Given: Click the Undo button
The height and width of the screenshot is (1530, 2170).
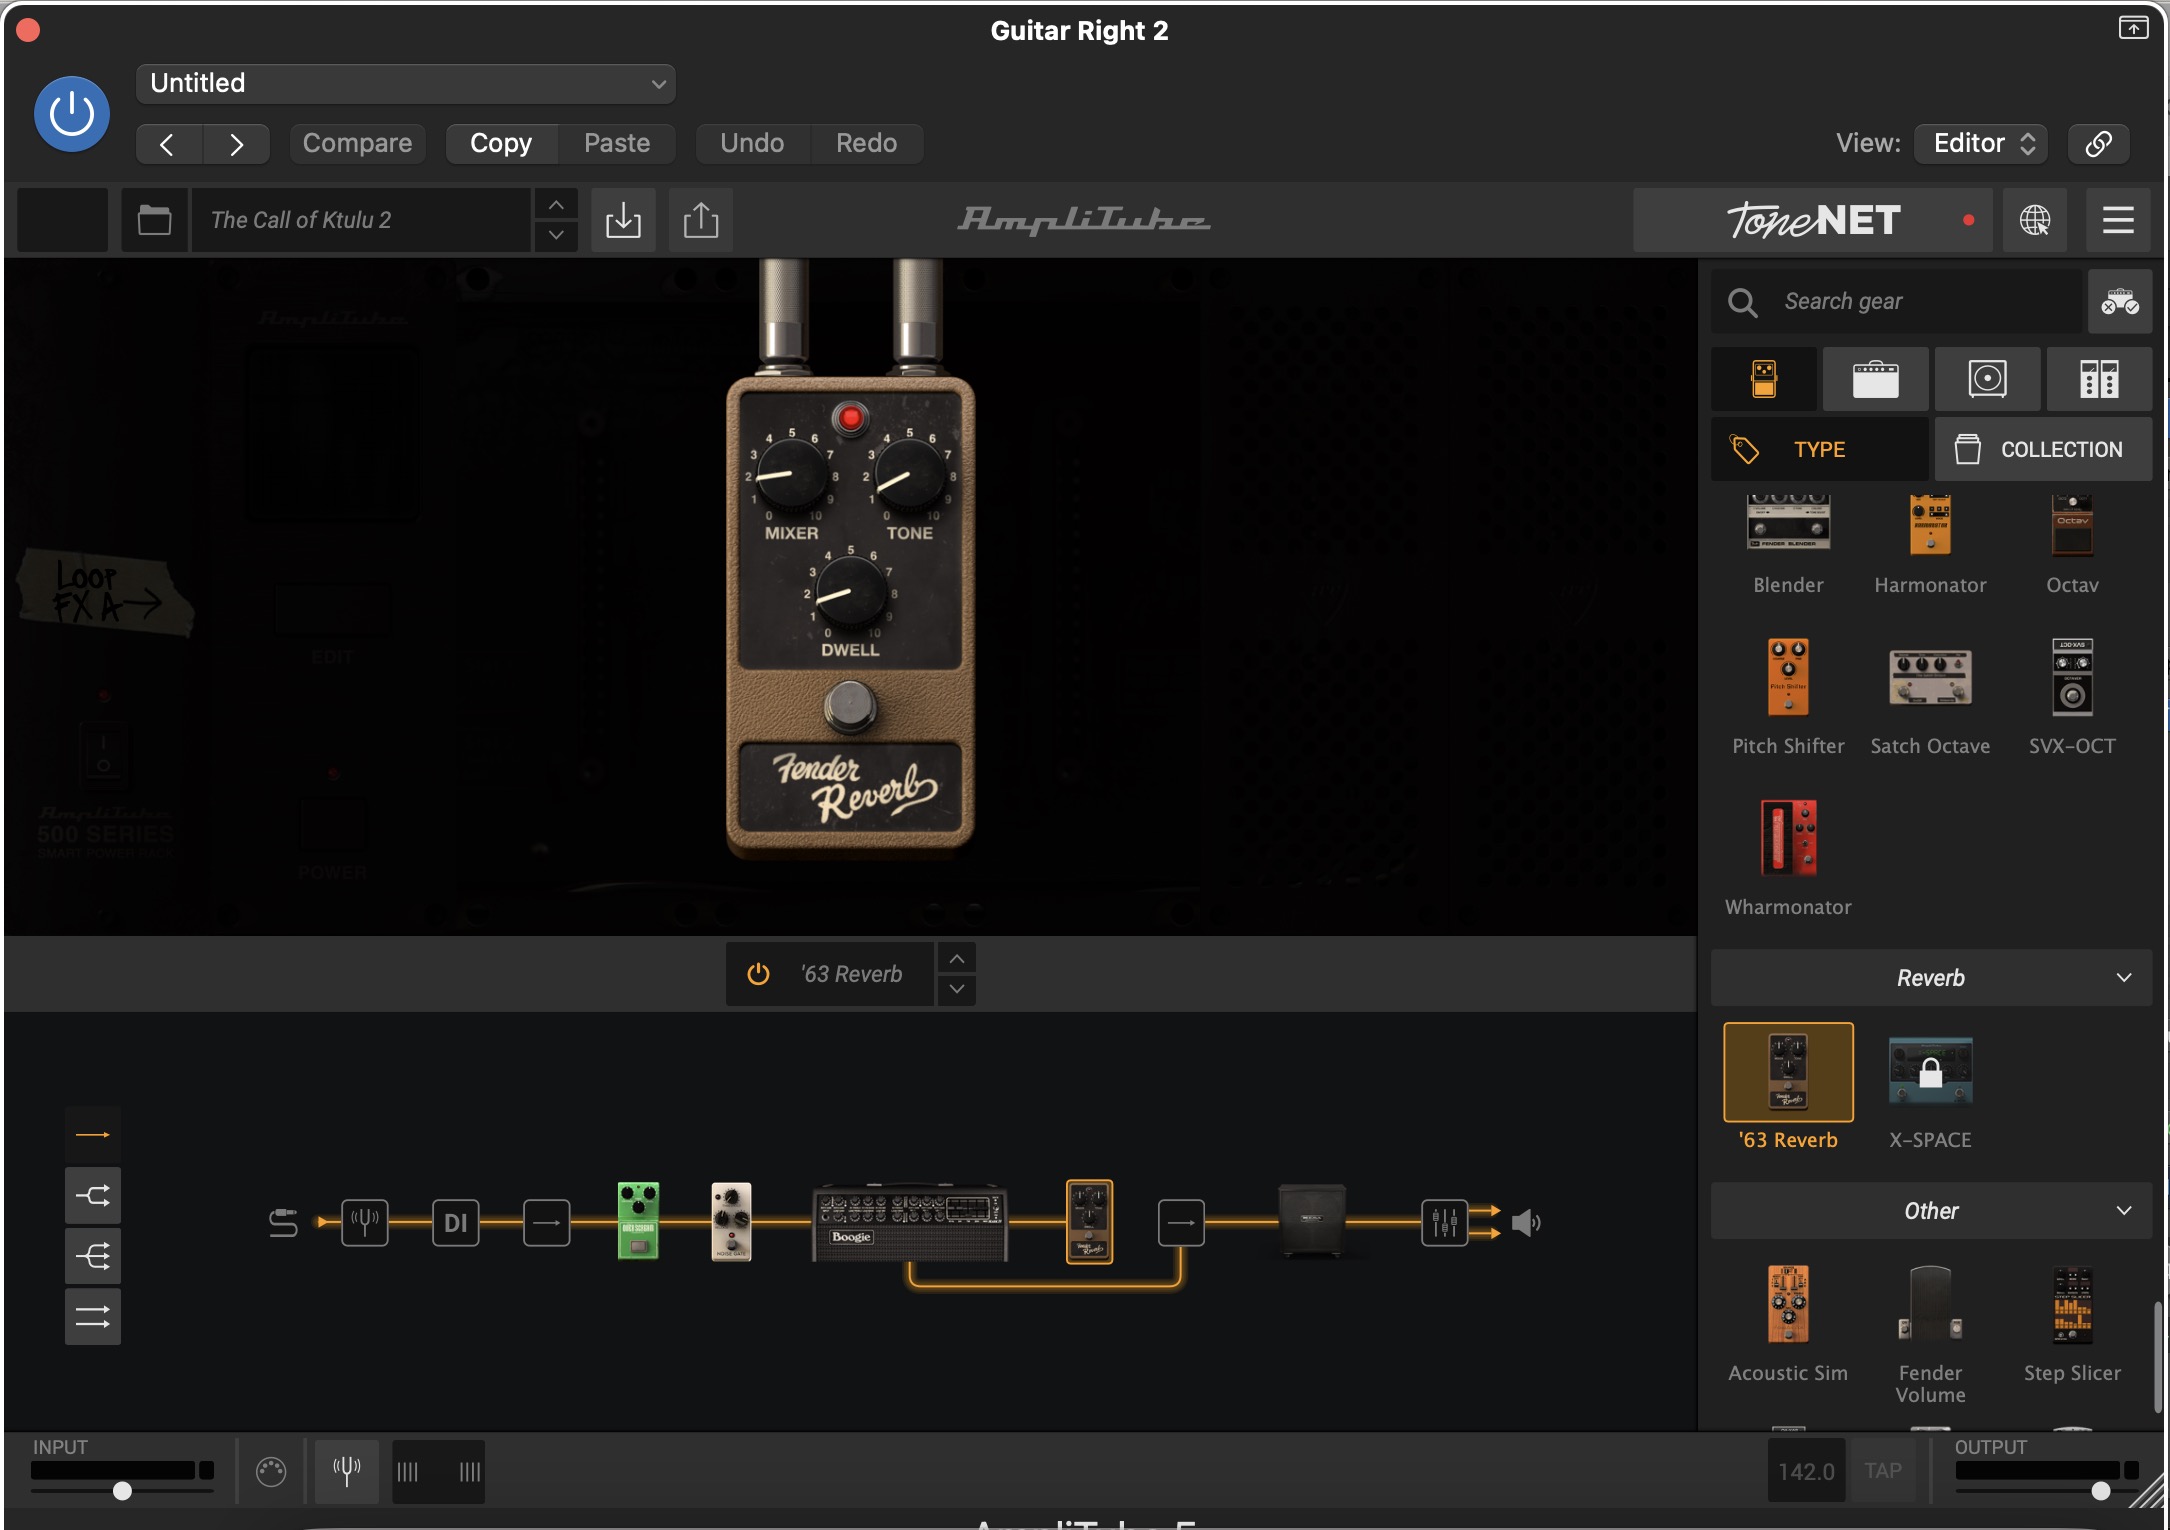Looking at the screenshot, I should 752,144.
